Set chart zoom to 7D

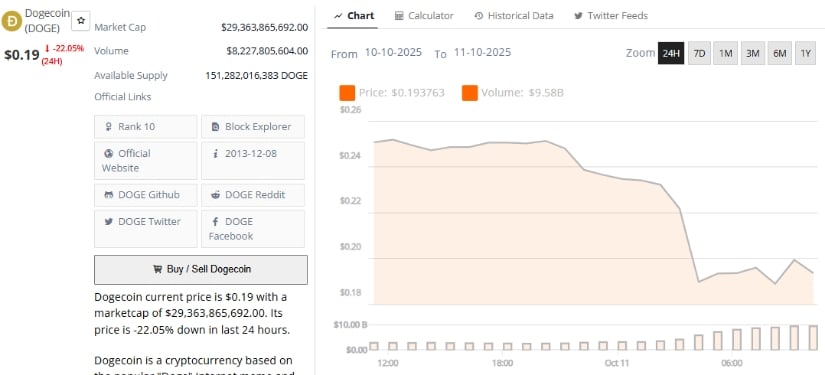coord(699,53)
